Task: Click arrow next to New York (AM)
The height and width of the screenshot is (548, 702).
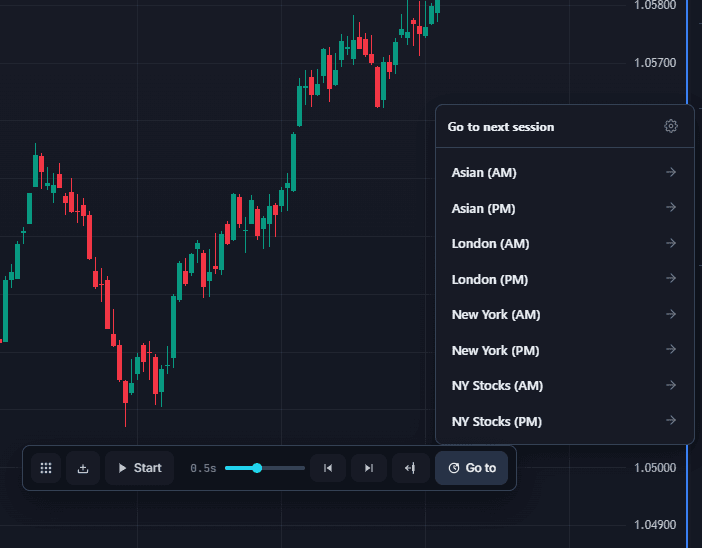Action: coord(671,314)
